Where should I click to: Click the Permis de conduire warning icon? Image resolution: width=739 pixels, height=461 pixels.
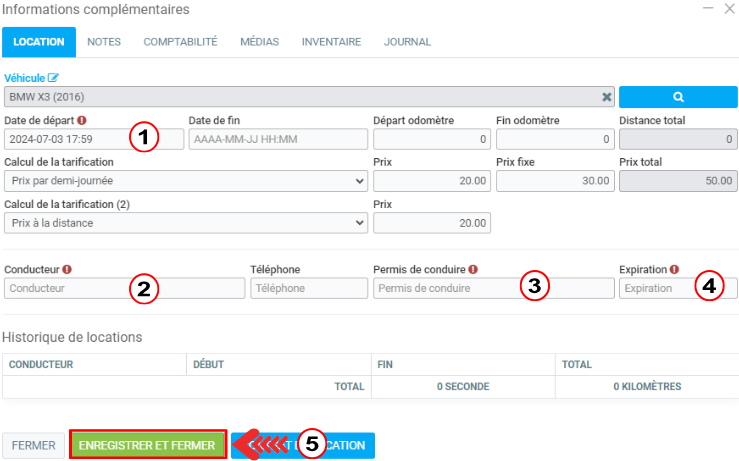(x=472, y=269)
